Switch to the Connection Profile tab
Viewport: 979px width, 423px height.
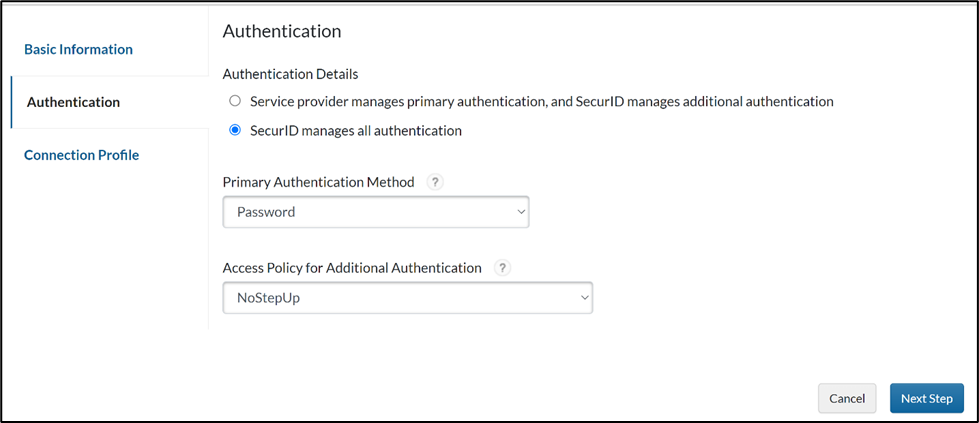tap(81, 155)
